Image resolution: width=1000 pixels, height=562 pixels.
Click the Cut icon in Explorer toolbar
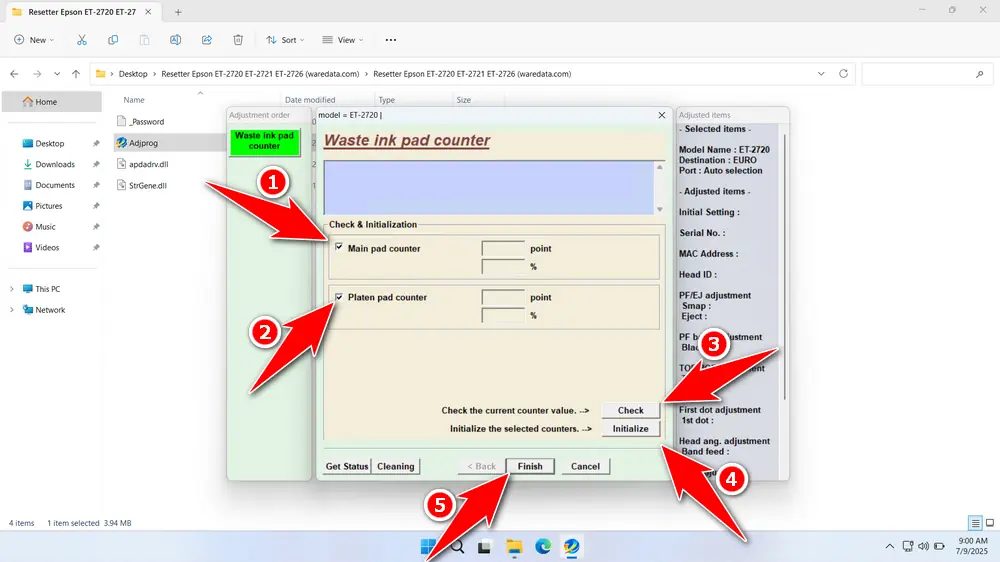(x=82, y=40)
